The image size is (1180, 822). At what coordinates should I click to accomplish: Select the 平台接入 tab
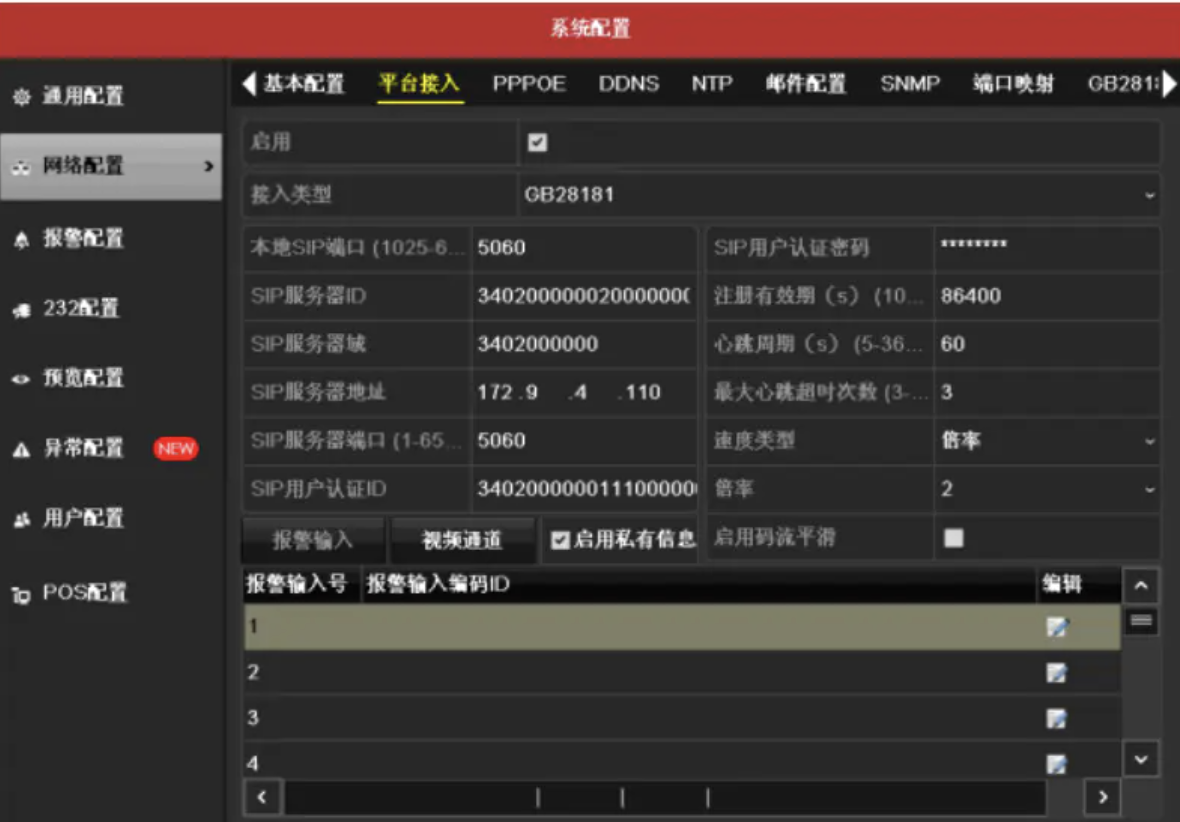click(x=419, y=84)
